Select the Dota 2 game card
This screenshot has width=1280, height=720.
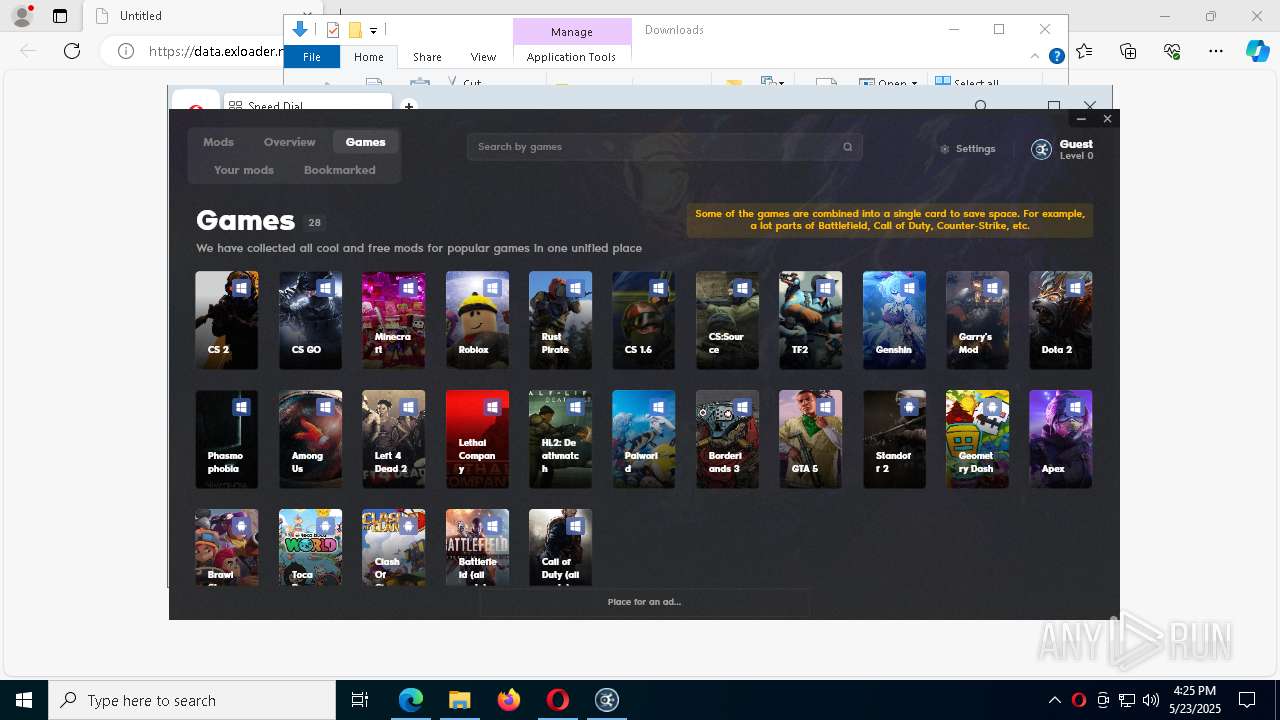(1060, 320)
